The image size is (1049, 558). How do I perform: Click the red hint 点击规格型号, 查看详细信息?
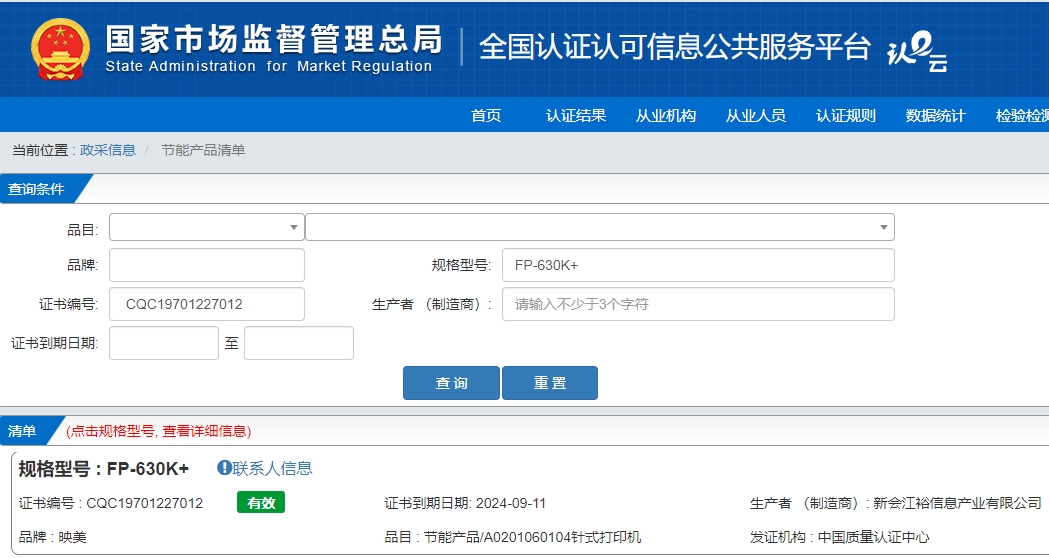pos(159,432)
